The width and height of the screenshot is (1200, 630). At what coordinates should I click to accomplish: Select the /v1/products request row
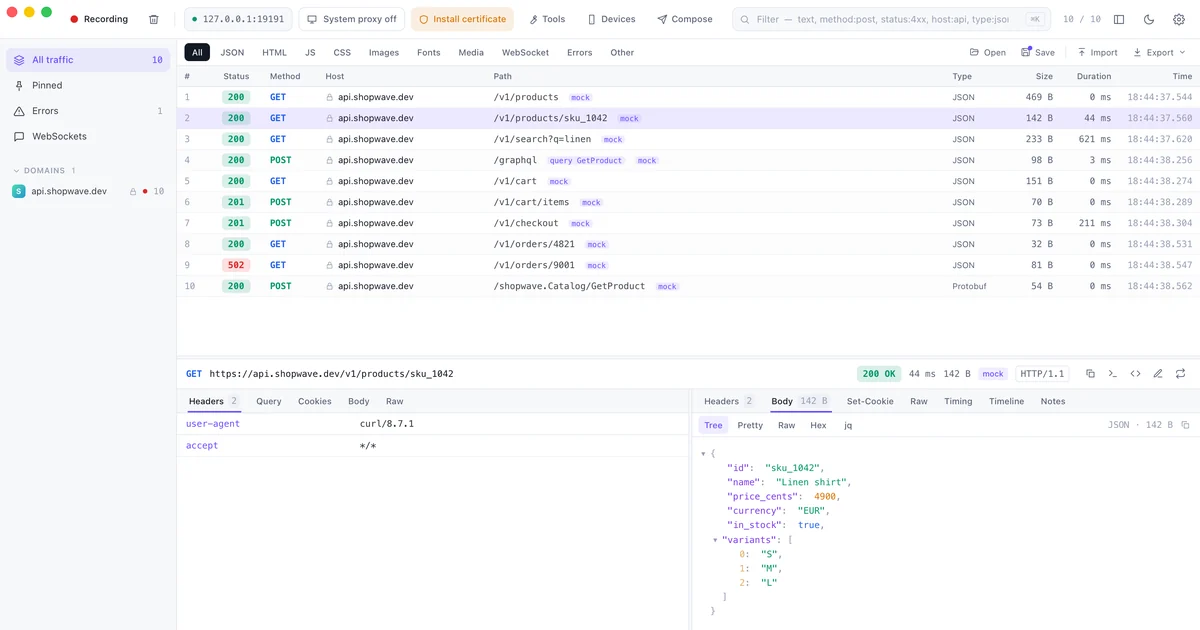(x=688, y=97)
